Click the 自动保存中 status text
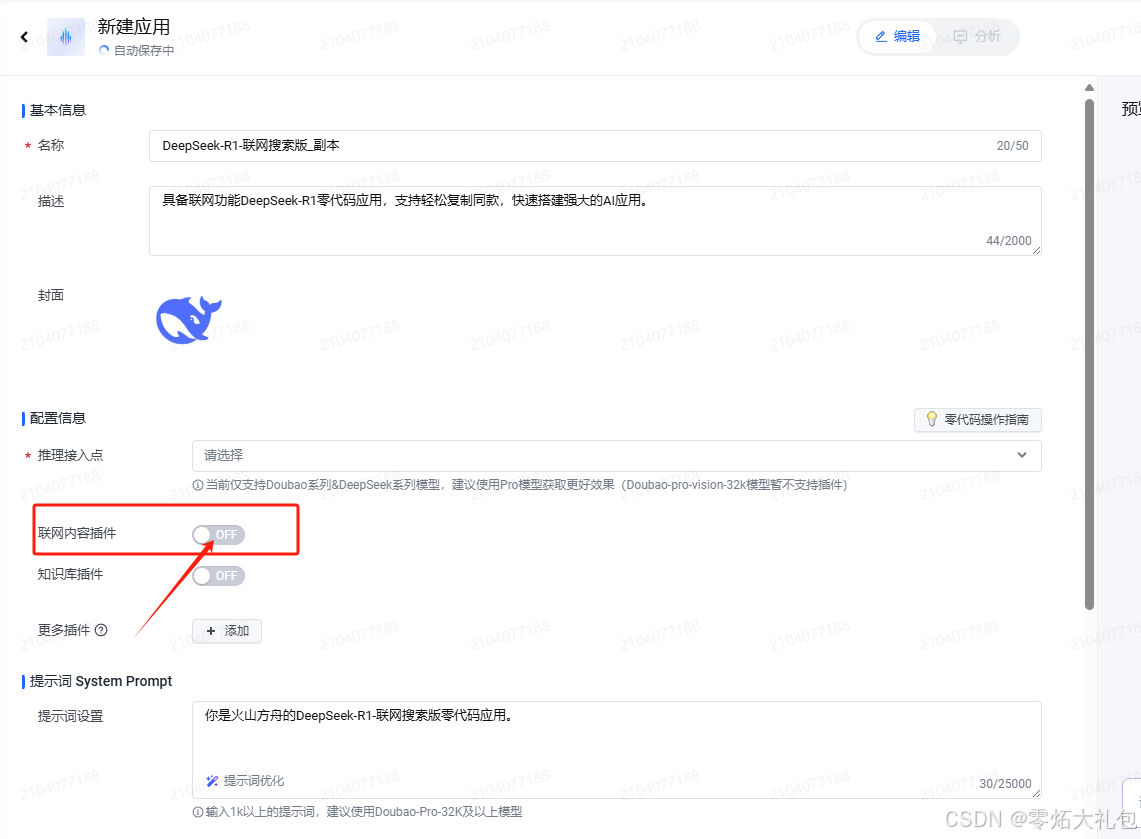The image size is (1141, 839). [x=144, y=50]
